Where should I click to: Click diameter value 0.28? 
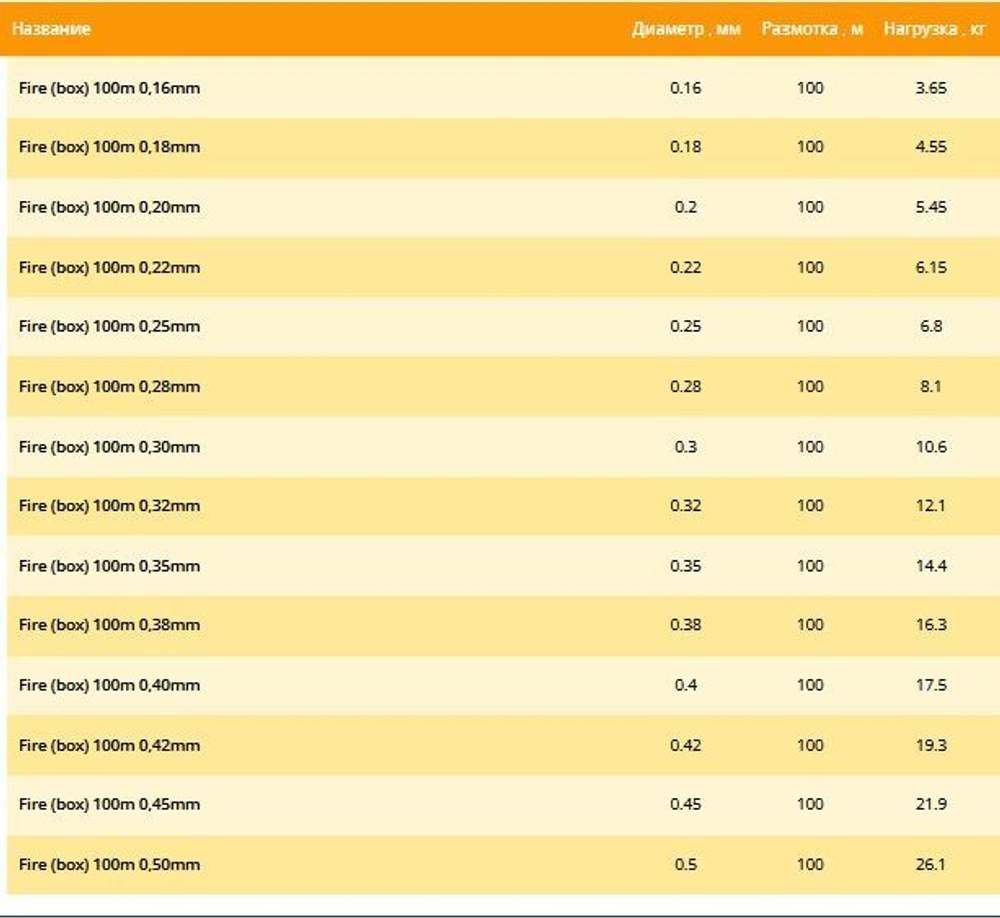(x=686, y=387)
